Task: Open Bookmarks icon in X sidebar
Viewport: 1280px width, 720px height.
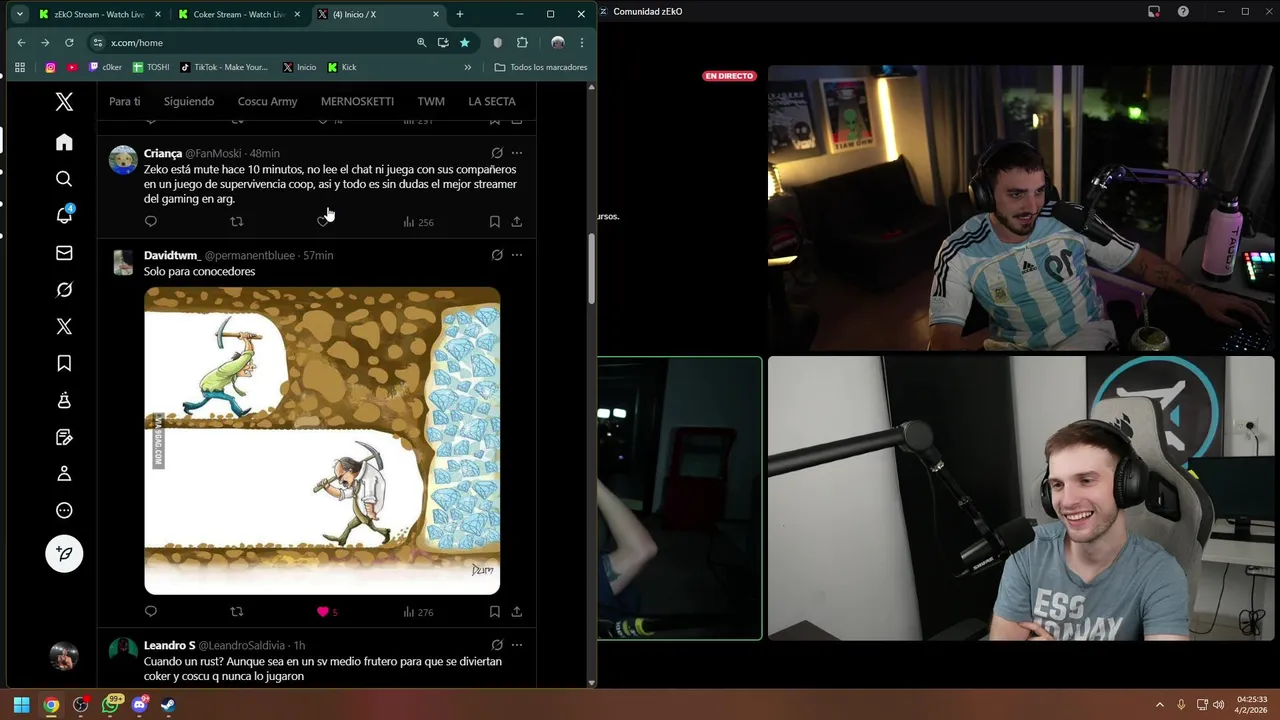Action: [x=64, y=363]
